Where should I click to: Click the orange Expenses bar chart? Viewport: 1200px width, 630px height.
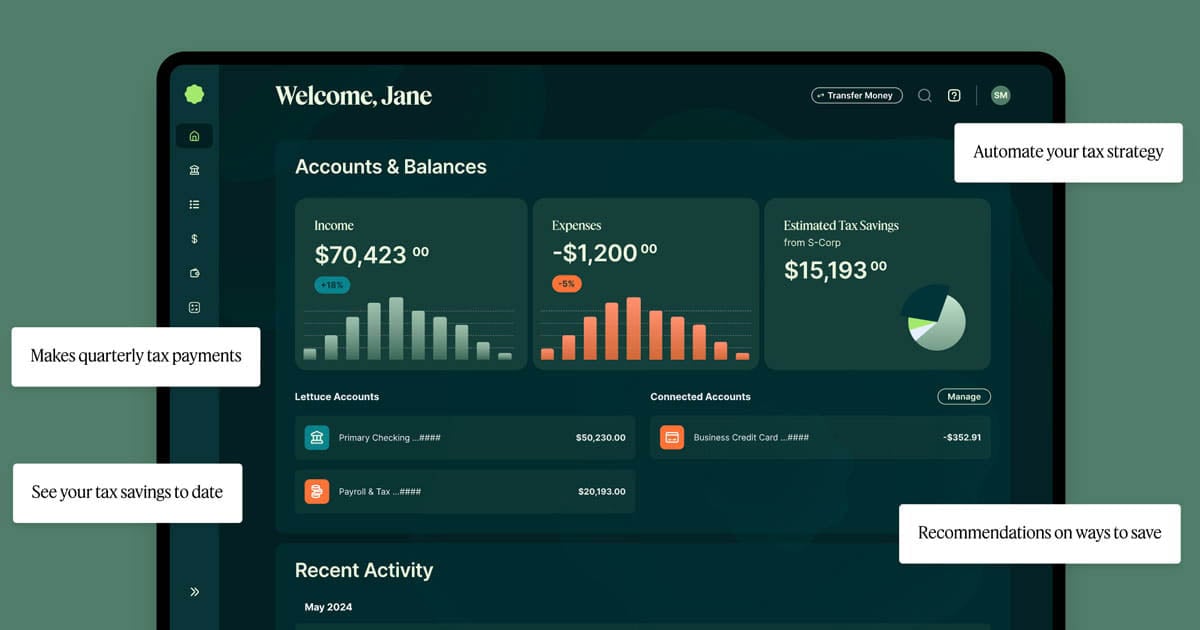tap(645, 329)
